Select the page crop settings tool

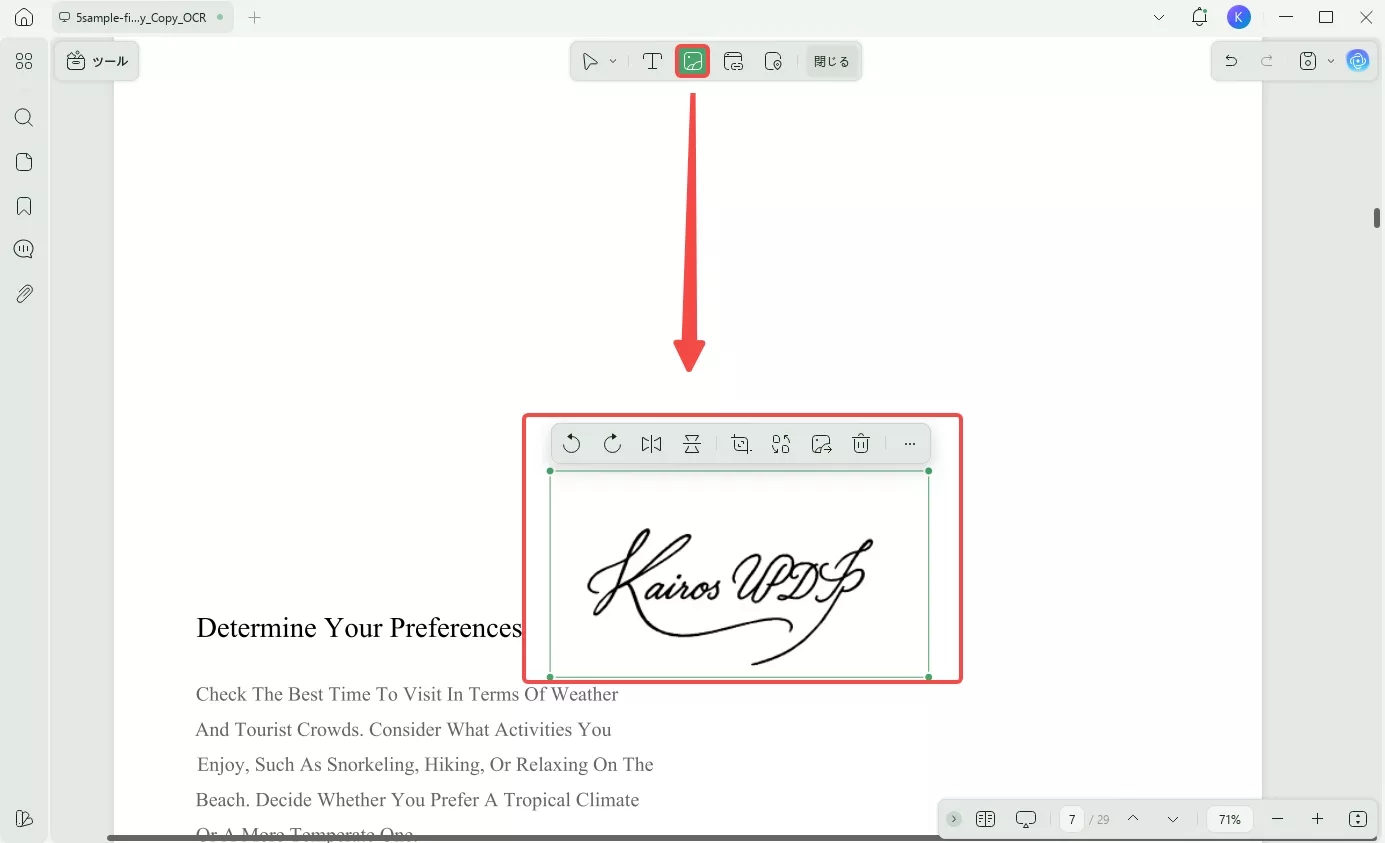(773, 62)
